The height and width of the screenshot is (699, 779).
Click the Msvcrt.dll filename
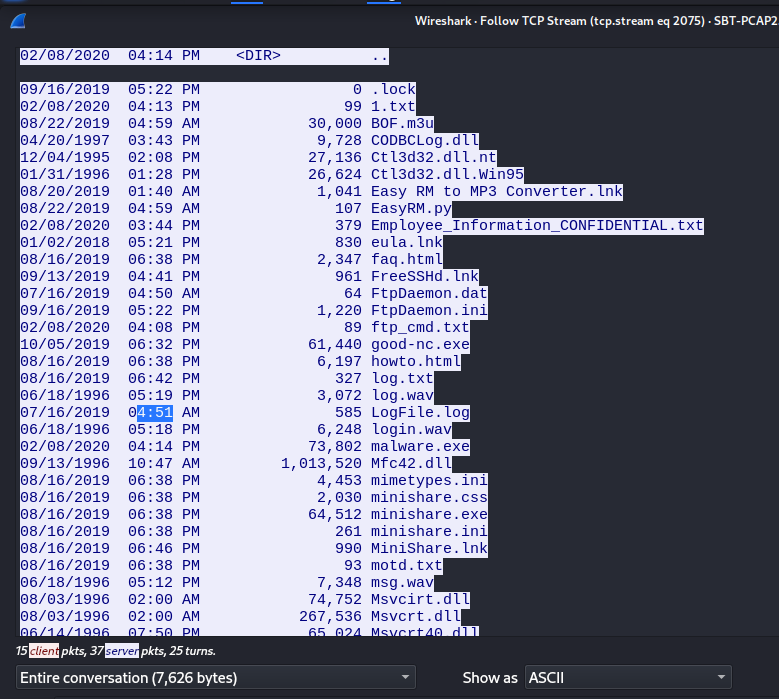tap(416, 617)
